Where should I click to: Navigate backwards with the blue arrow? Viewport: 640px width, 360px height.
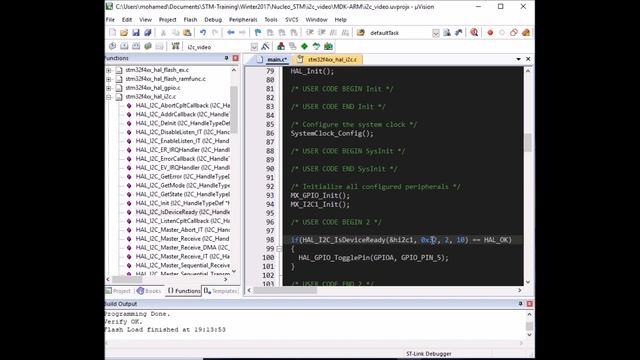tap(231, 33)
